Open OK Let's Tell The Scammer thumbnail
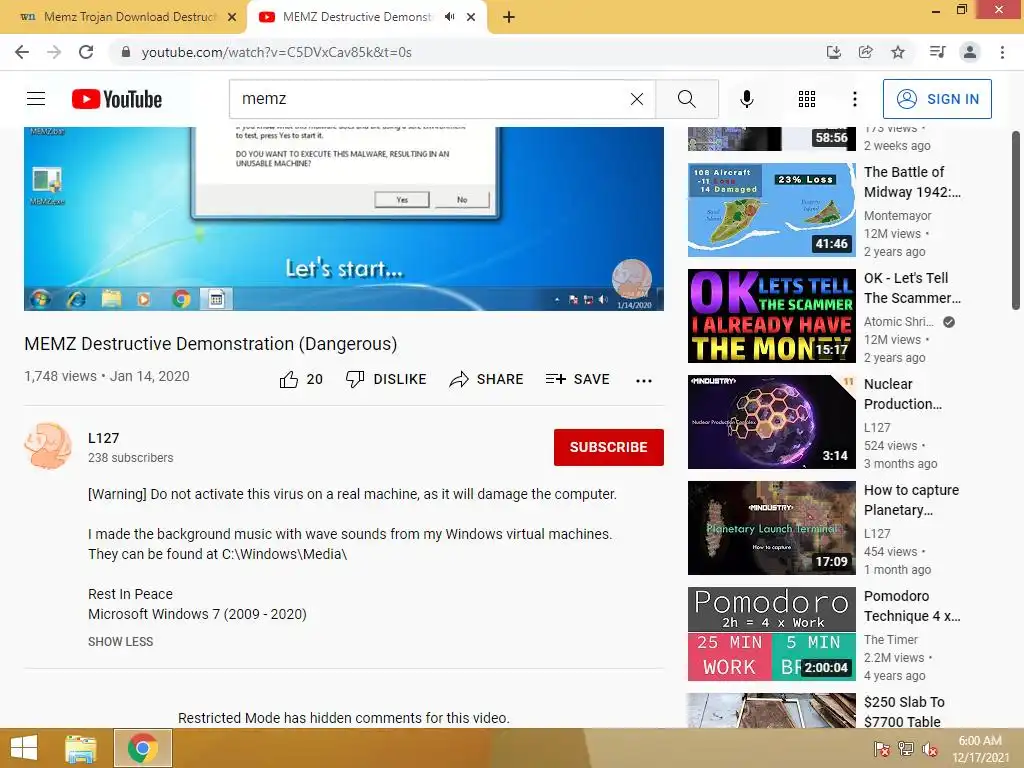This screenshot has height=768, width=1024. [771, 316]
